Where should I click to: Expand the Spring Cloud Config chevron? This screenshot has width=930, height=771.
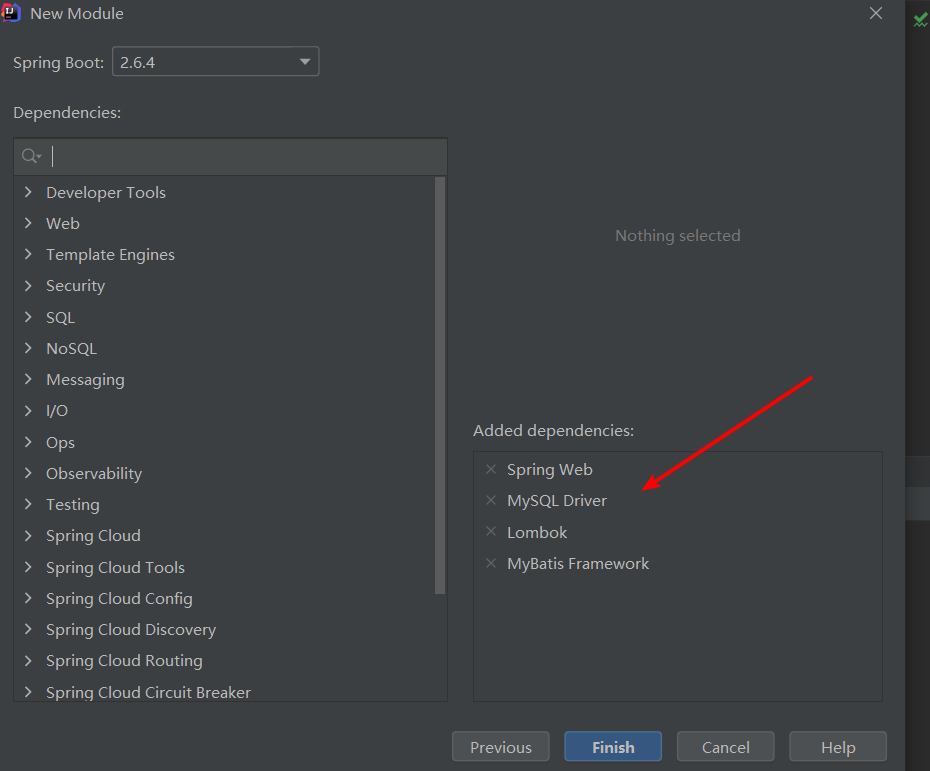pyautogui.click(x=28, y=598)
